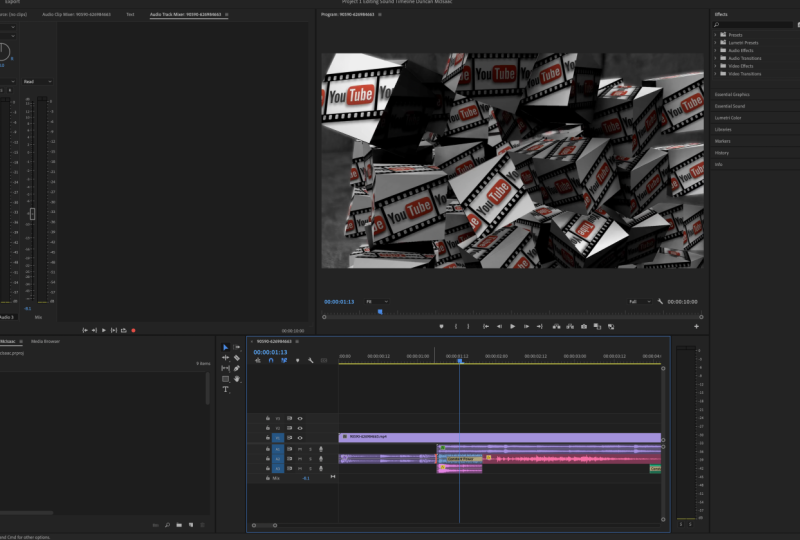Click the Lift button in Program Monitor
This screenshot has height=540, width=800.
coord(557,327)
